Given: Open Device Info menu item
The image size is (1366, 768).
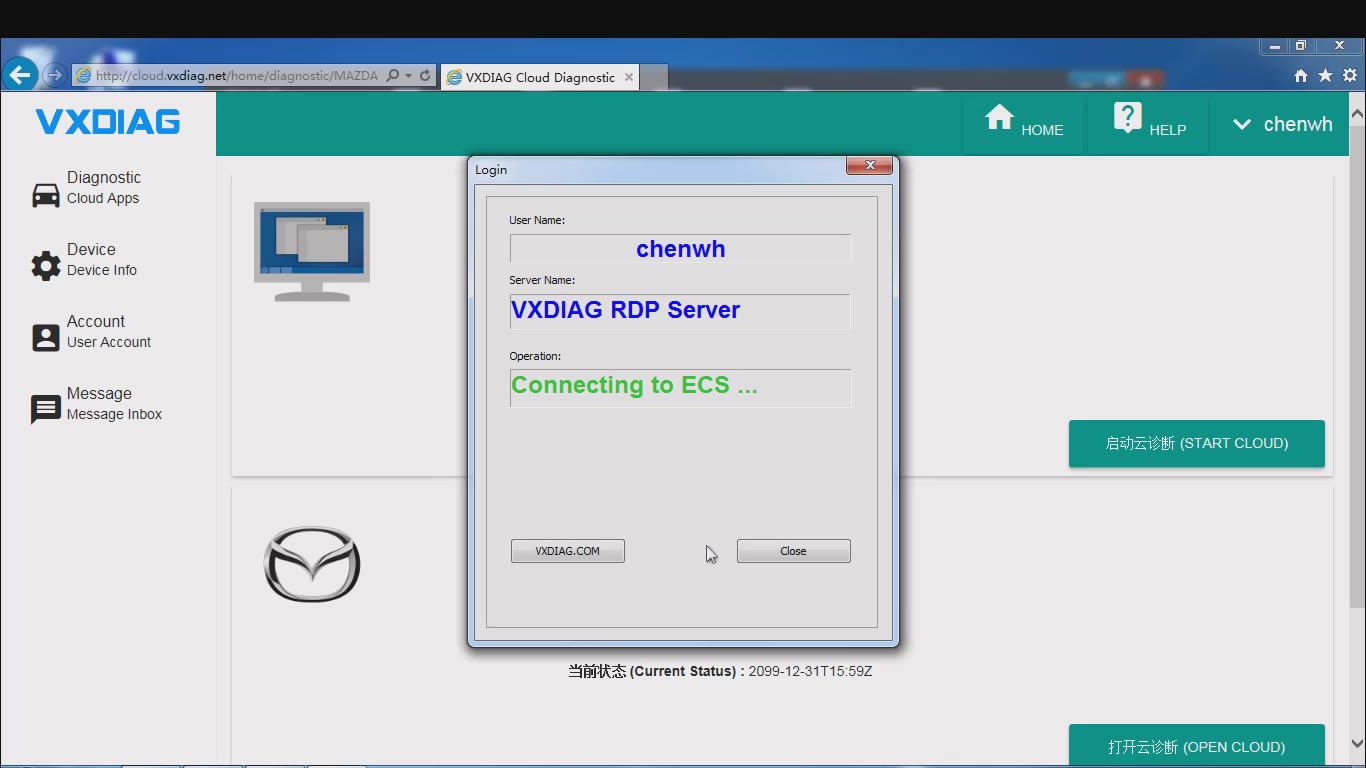Looking at the screenshot, I should 102,259.
